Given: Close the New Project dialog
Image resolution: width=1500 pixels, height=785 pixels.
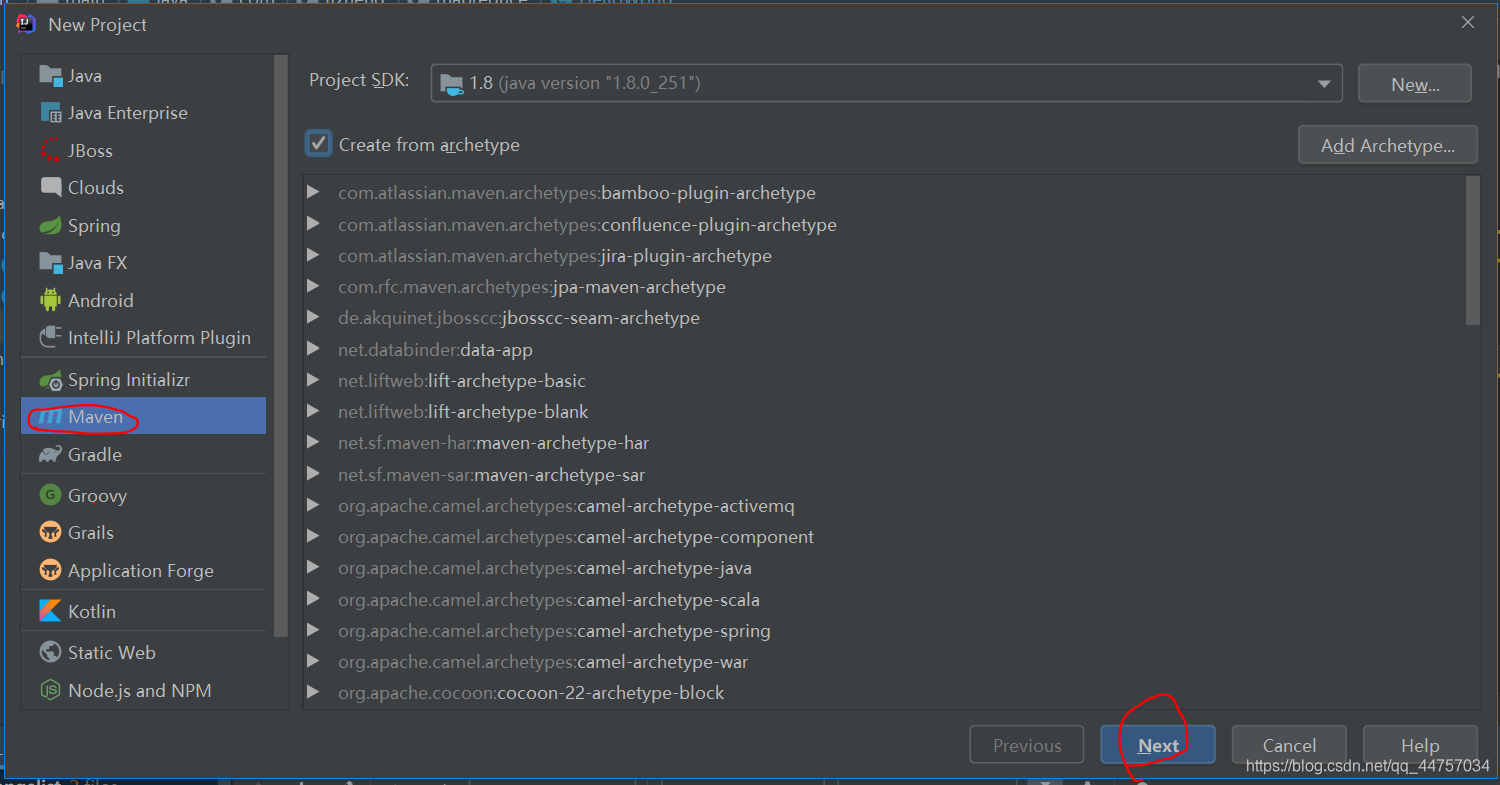Looking at the screenshot, I should 1467,22.
